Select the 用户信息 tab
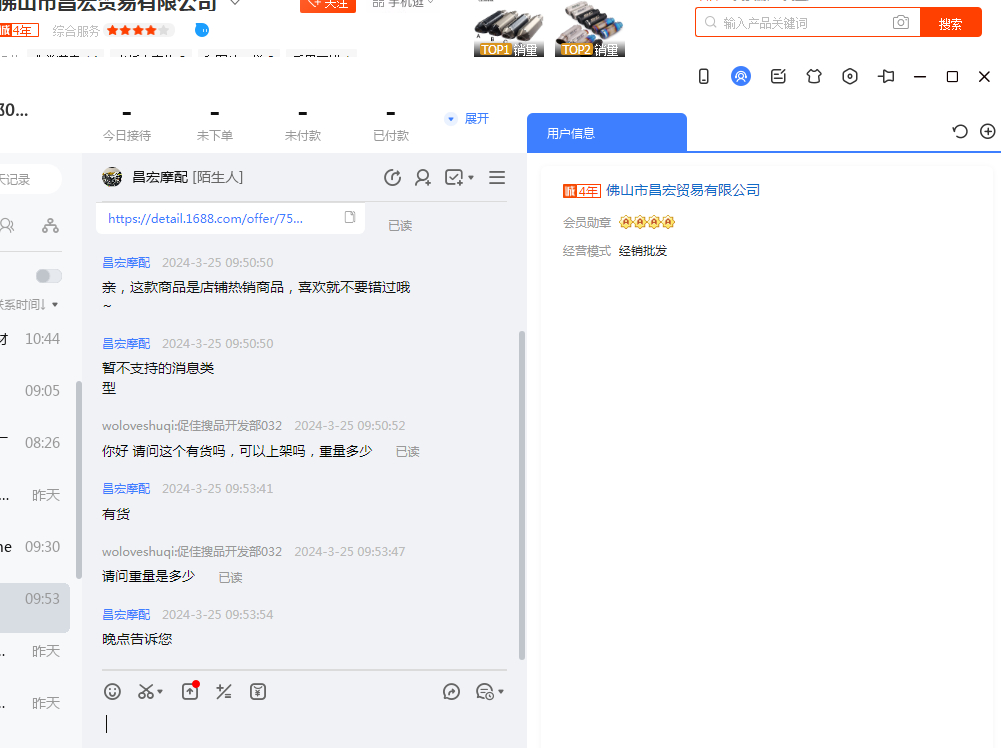This screenshot has height=748, width=1001. [x=606, y=133]
